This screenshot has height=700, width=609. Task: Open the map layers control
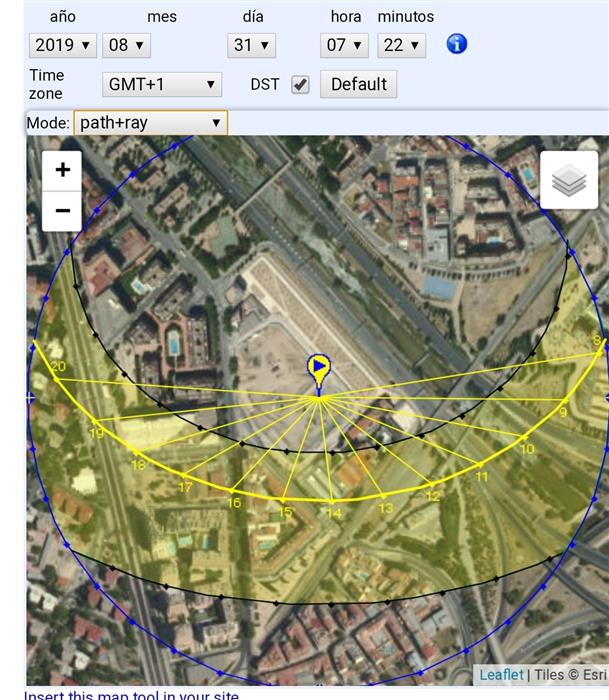tap(569, 181)
